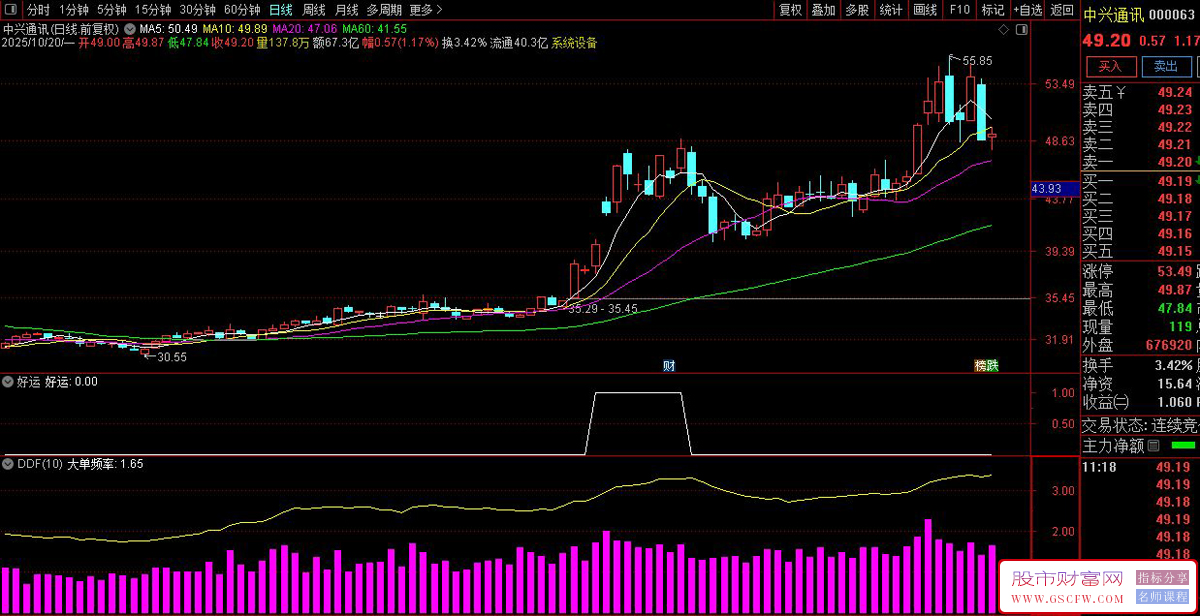Expand the 更多 more periods menu

[x=426, y=10]
